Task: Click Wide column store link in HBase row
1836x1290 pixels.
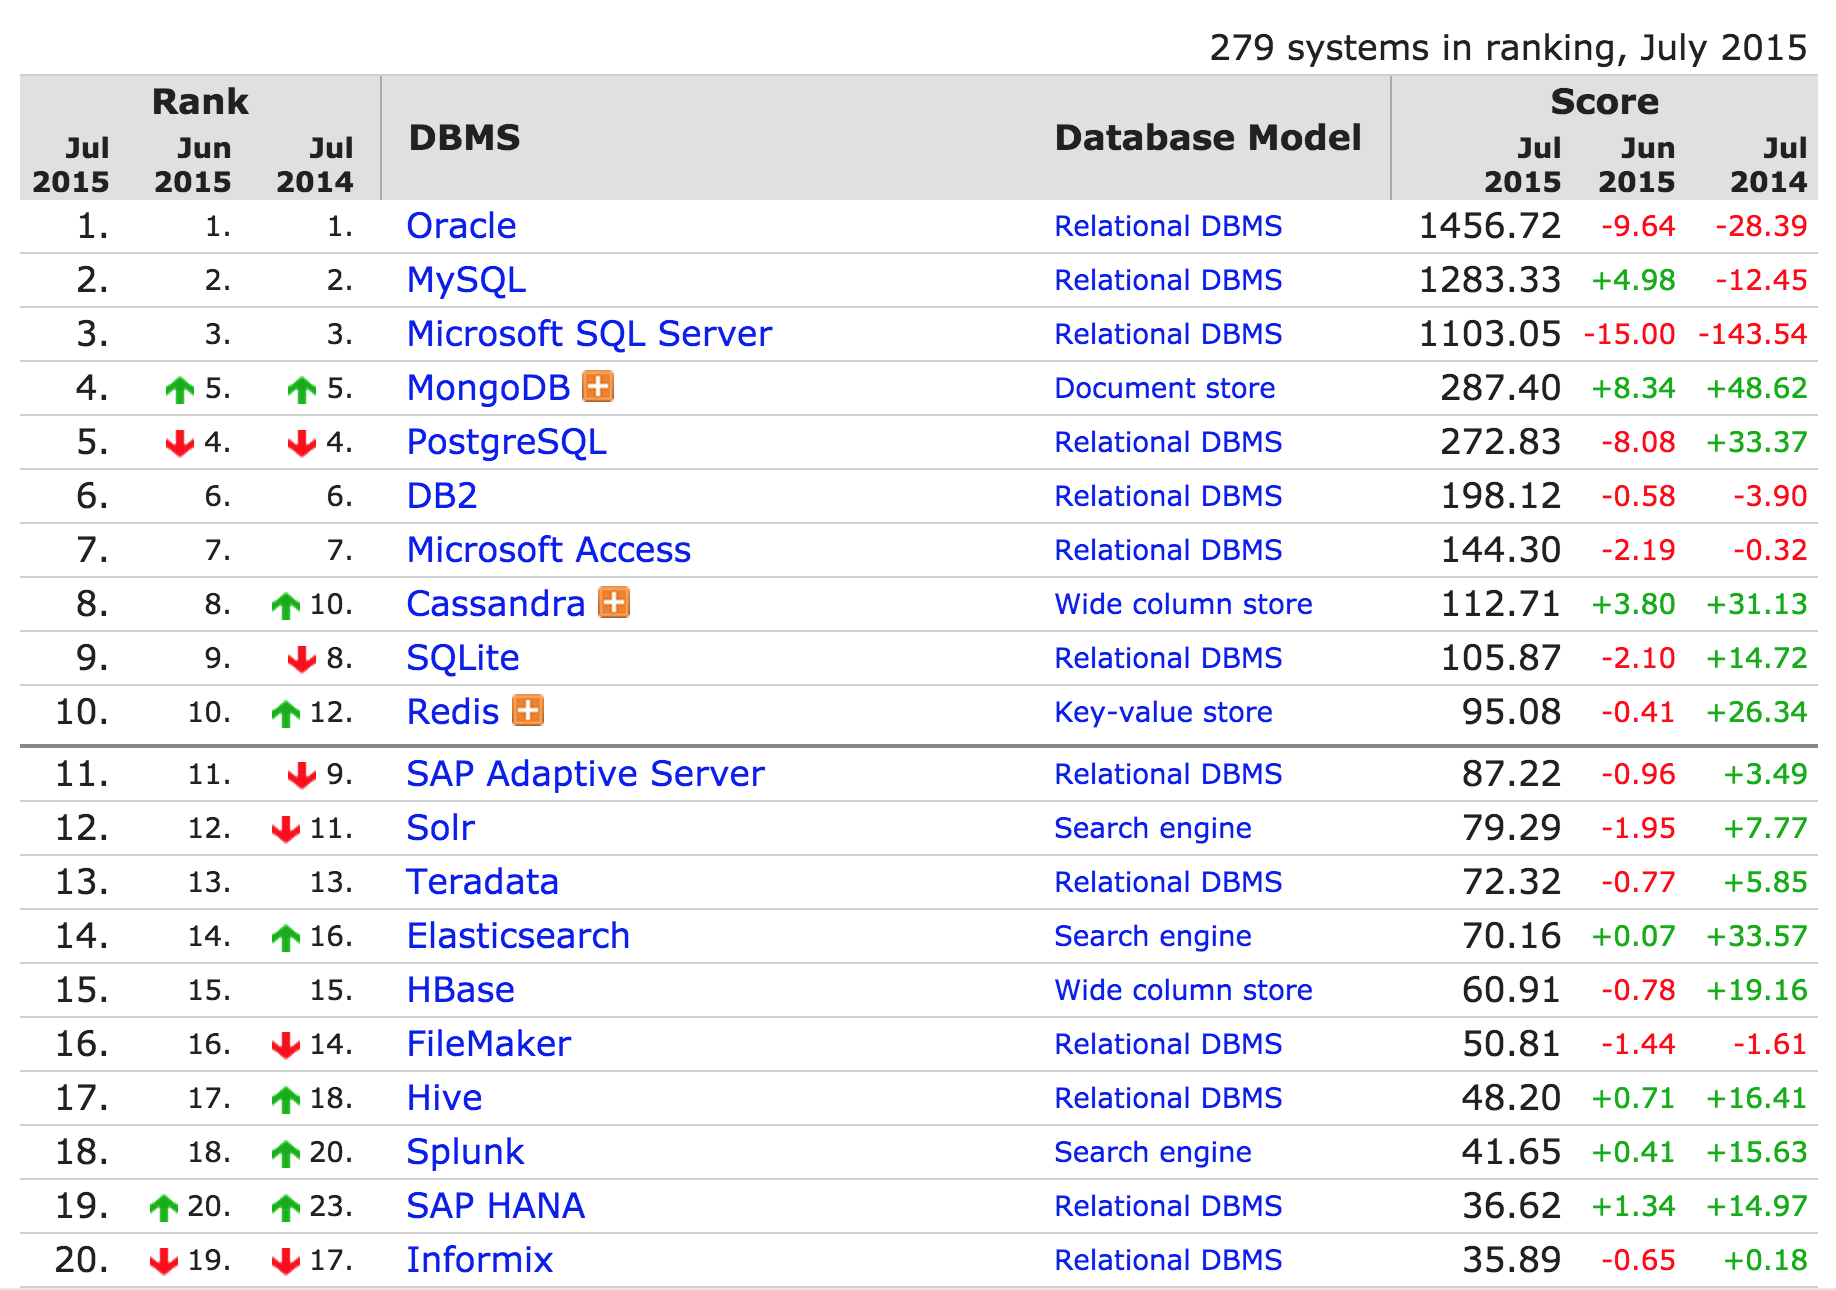Action: click(x=1183, y=990)
